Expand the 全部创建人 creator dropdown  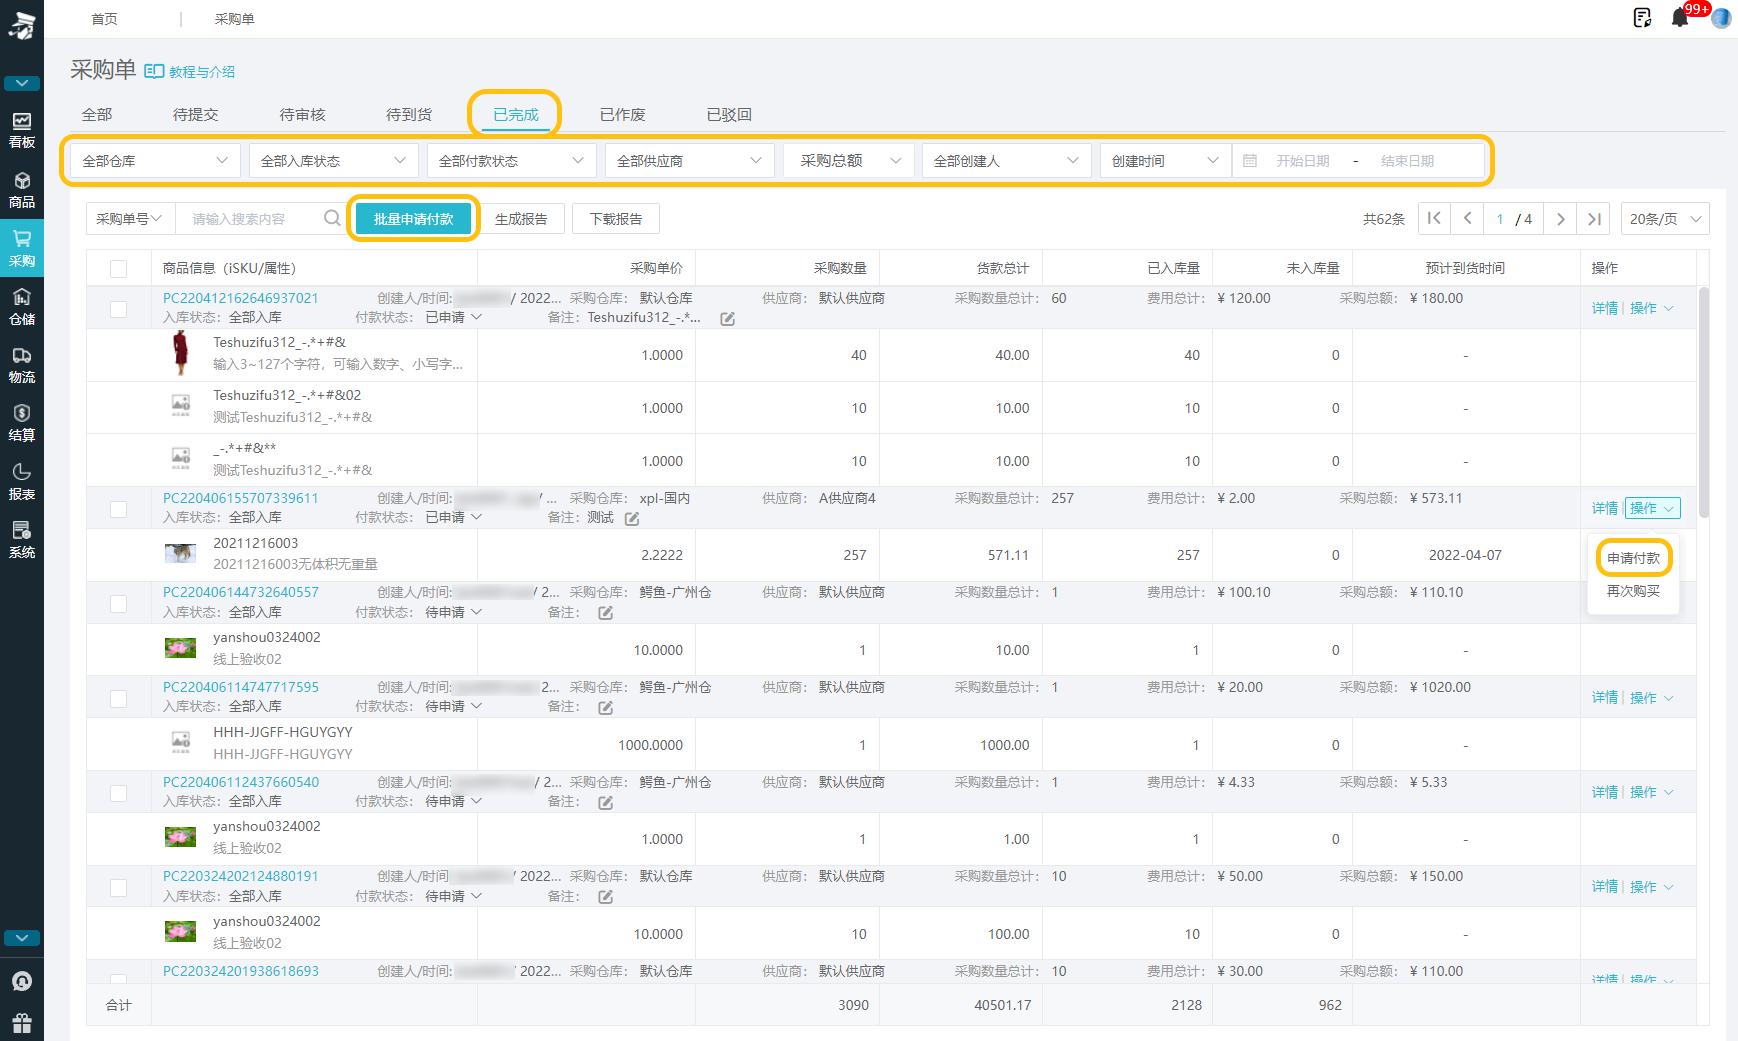pyautogui.click(x=1007, y=160)
